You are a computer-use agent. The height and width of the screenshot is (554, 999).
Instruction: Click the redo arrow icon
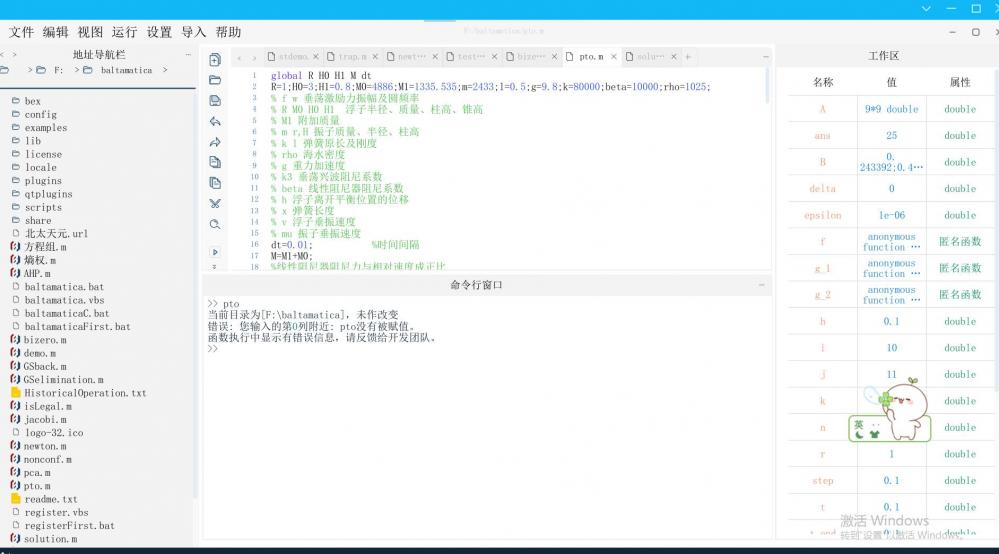click(215, 142)
